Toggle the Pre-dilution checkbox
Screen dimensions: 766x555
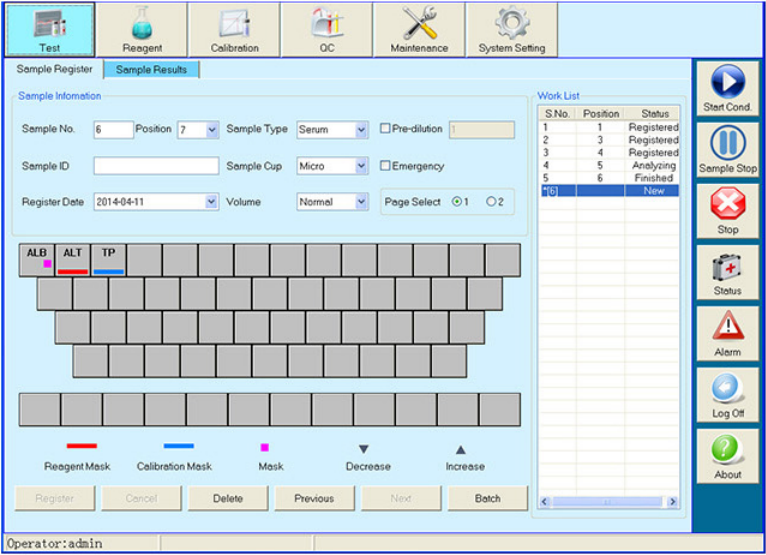[385, 128]
